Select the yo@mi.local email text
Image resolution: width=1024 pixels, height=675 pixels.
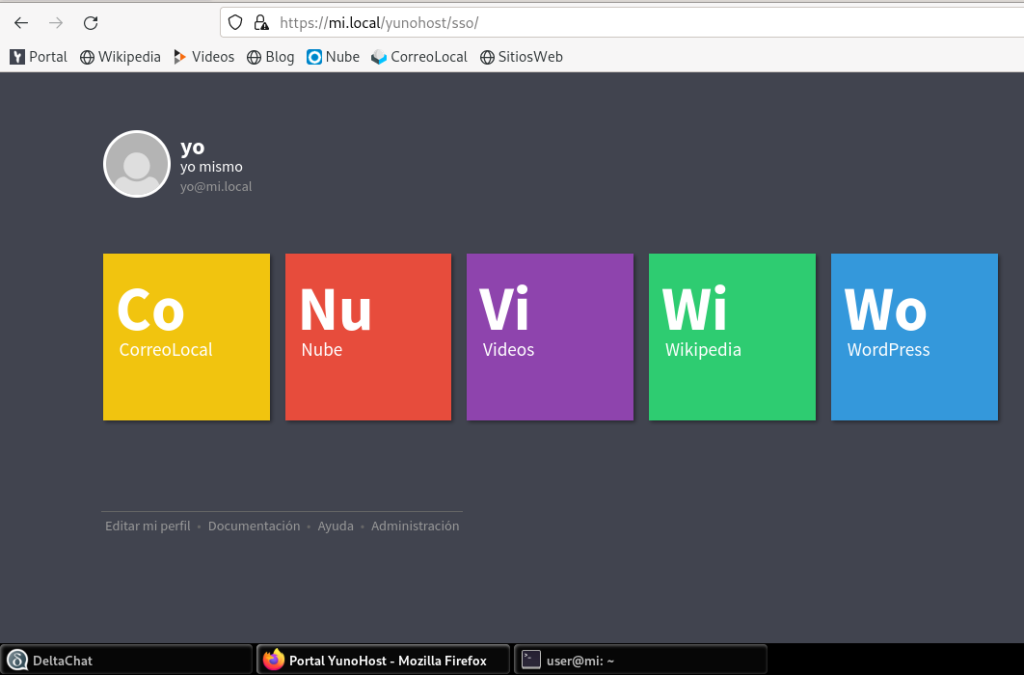(216, 187)
